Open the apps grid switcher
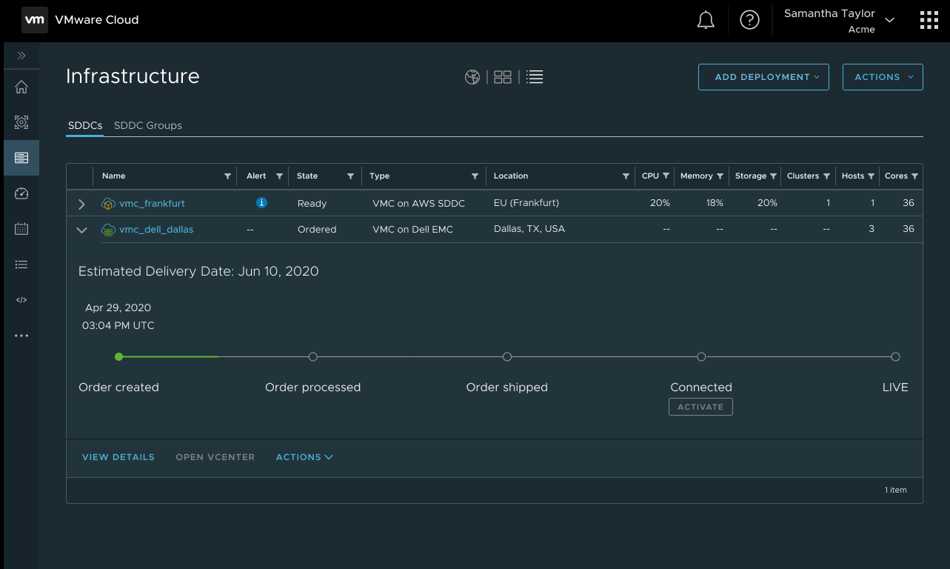The height and width of the screenshot is (569, 950). pos(929,20)
